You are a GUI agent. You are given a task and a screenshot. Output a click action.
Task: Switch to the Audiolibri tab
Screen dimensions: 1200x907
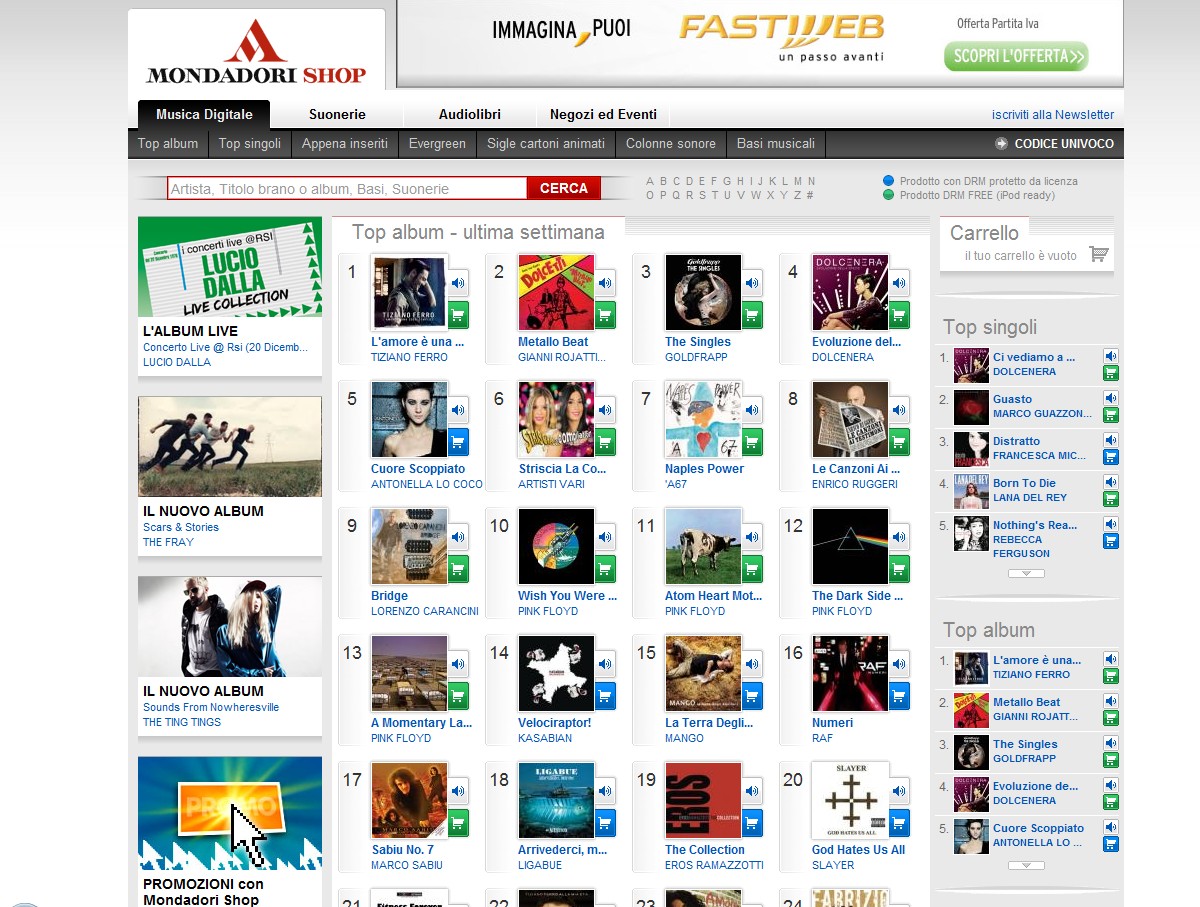(x=470, y=114)
